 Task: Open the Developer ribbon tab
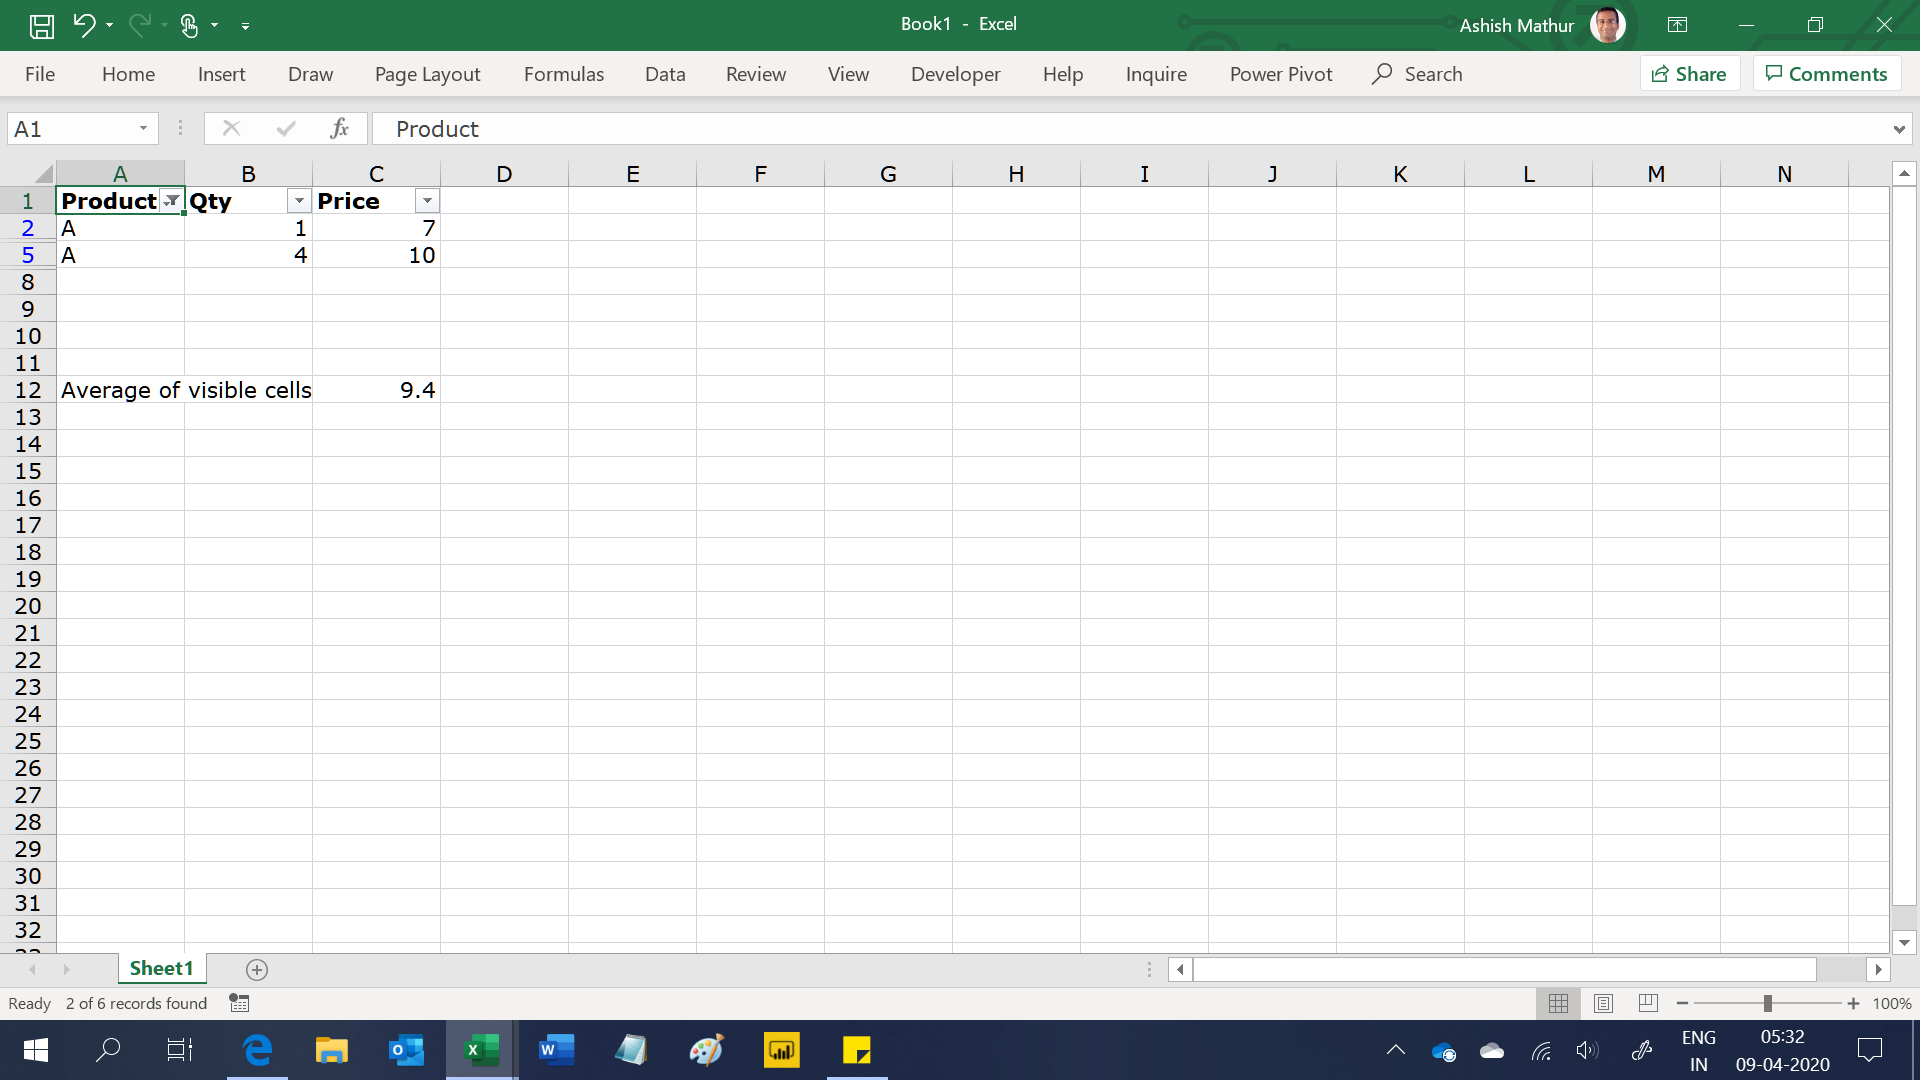(955, 74)
